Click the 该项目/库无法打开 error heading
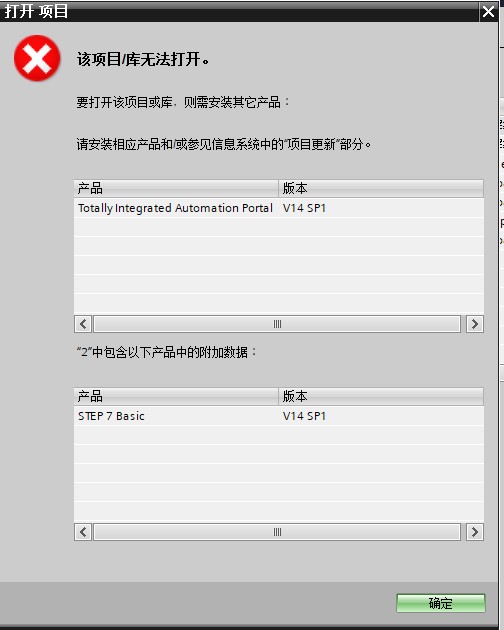This screenshot has width=504, height=630. point(143,59)
